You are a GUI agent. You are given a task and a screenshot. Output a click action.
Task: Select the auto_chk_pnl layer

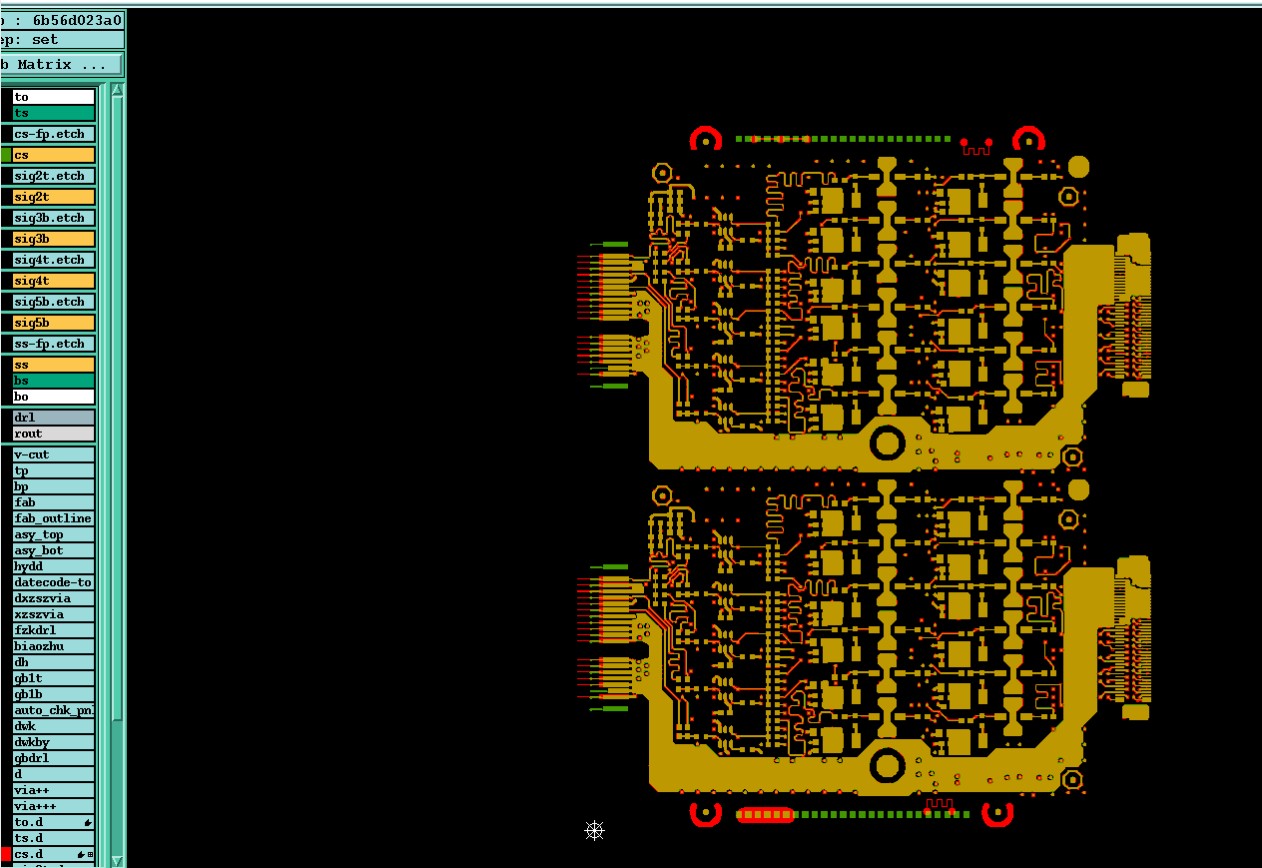coord(54,711)
